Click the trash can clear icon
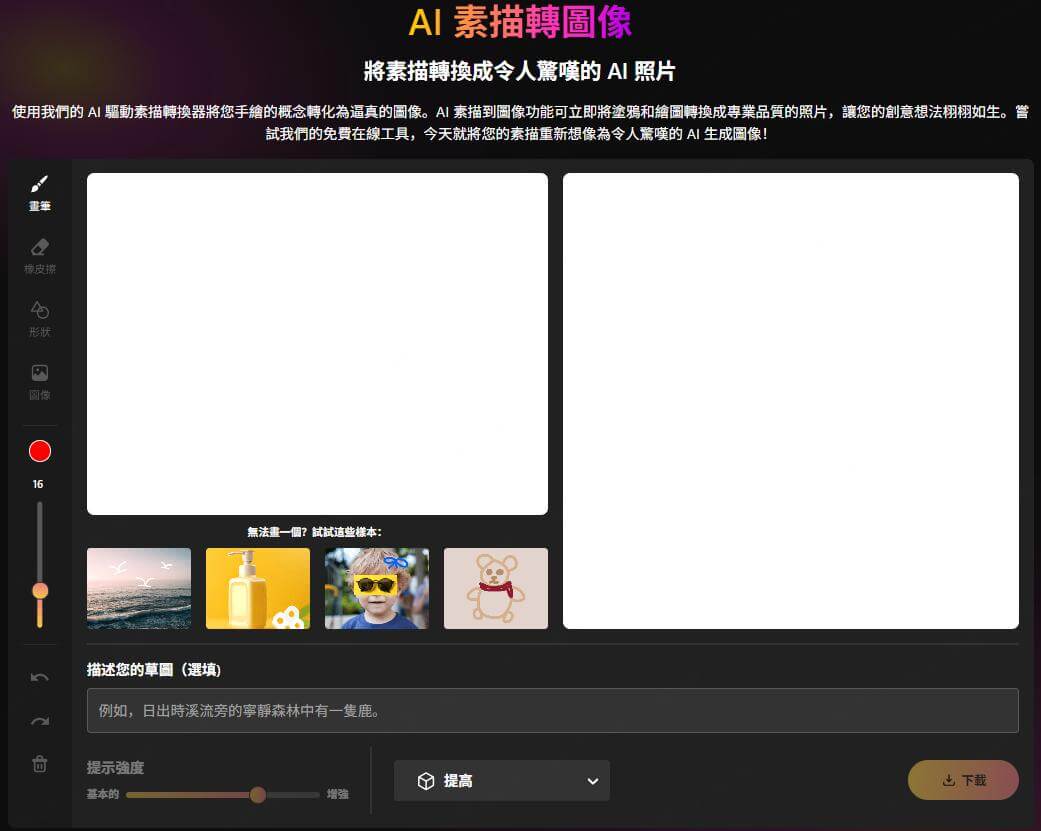The height and width of the screenshot is (831, 1041). tap(40, 764)
